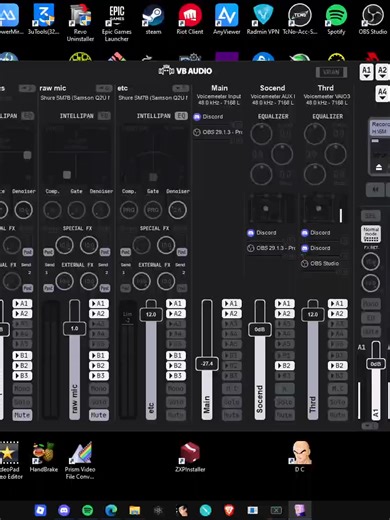Mute the Main strip

pyautogui.click(x=232, y=415)
